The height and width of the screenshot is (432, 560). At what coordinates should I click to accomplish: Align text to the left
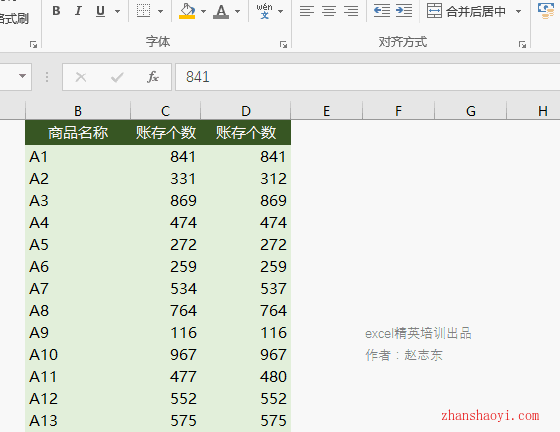306,11
